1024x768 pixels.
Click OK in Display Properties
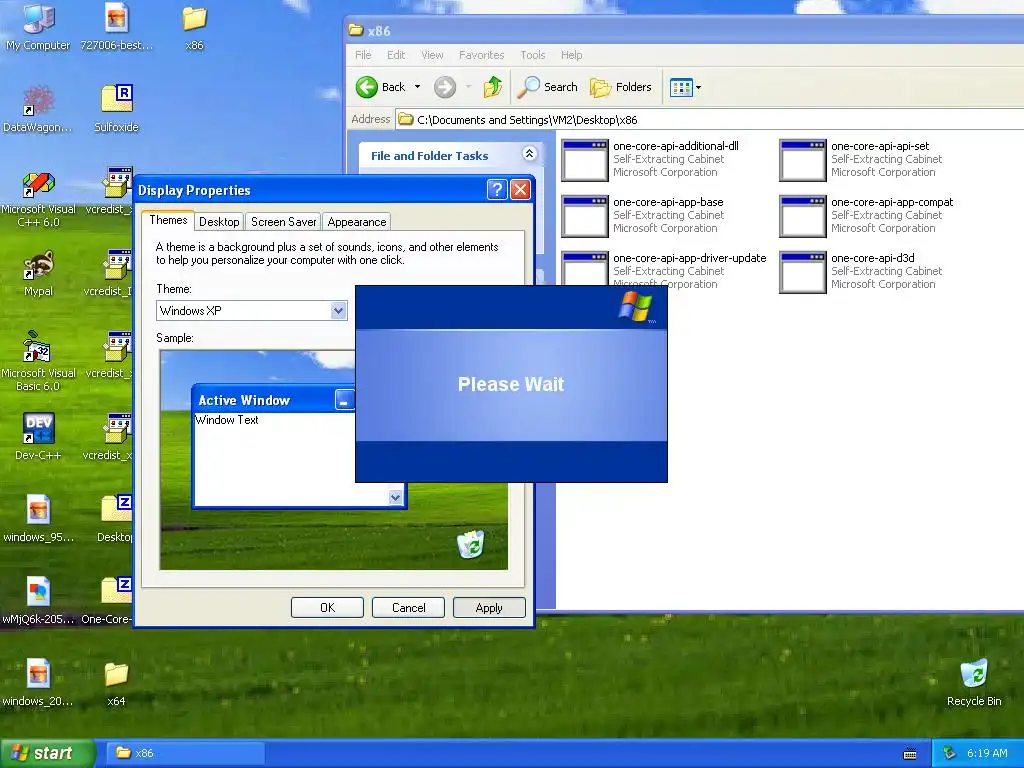[327, 607]
